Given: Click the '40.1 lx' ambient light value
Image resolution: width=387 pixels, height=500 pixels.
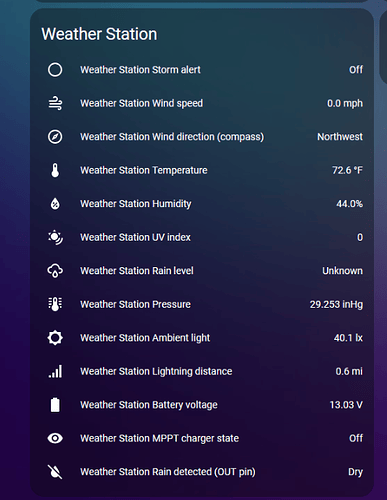Looking at the screenshot, I should [348, 338].
